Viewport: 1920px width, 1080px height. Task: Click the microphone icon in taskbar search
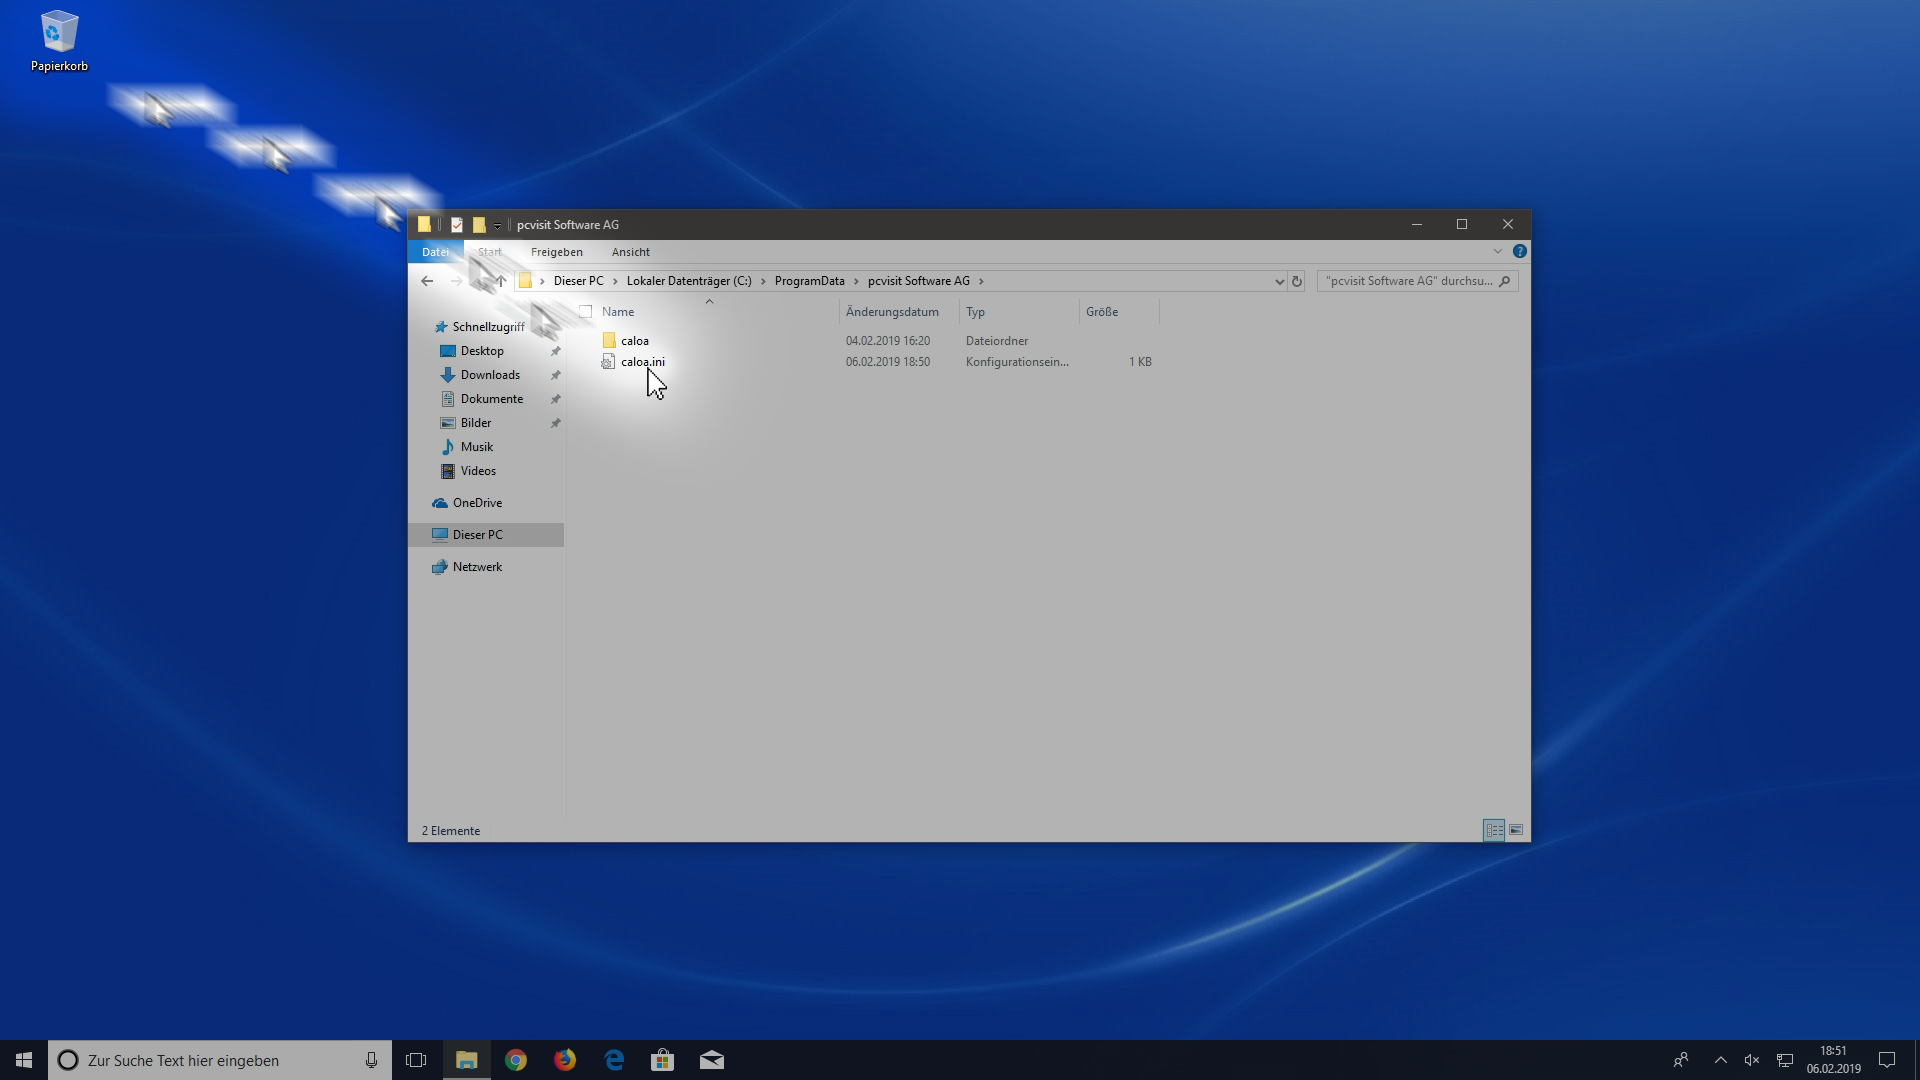371,1060
